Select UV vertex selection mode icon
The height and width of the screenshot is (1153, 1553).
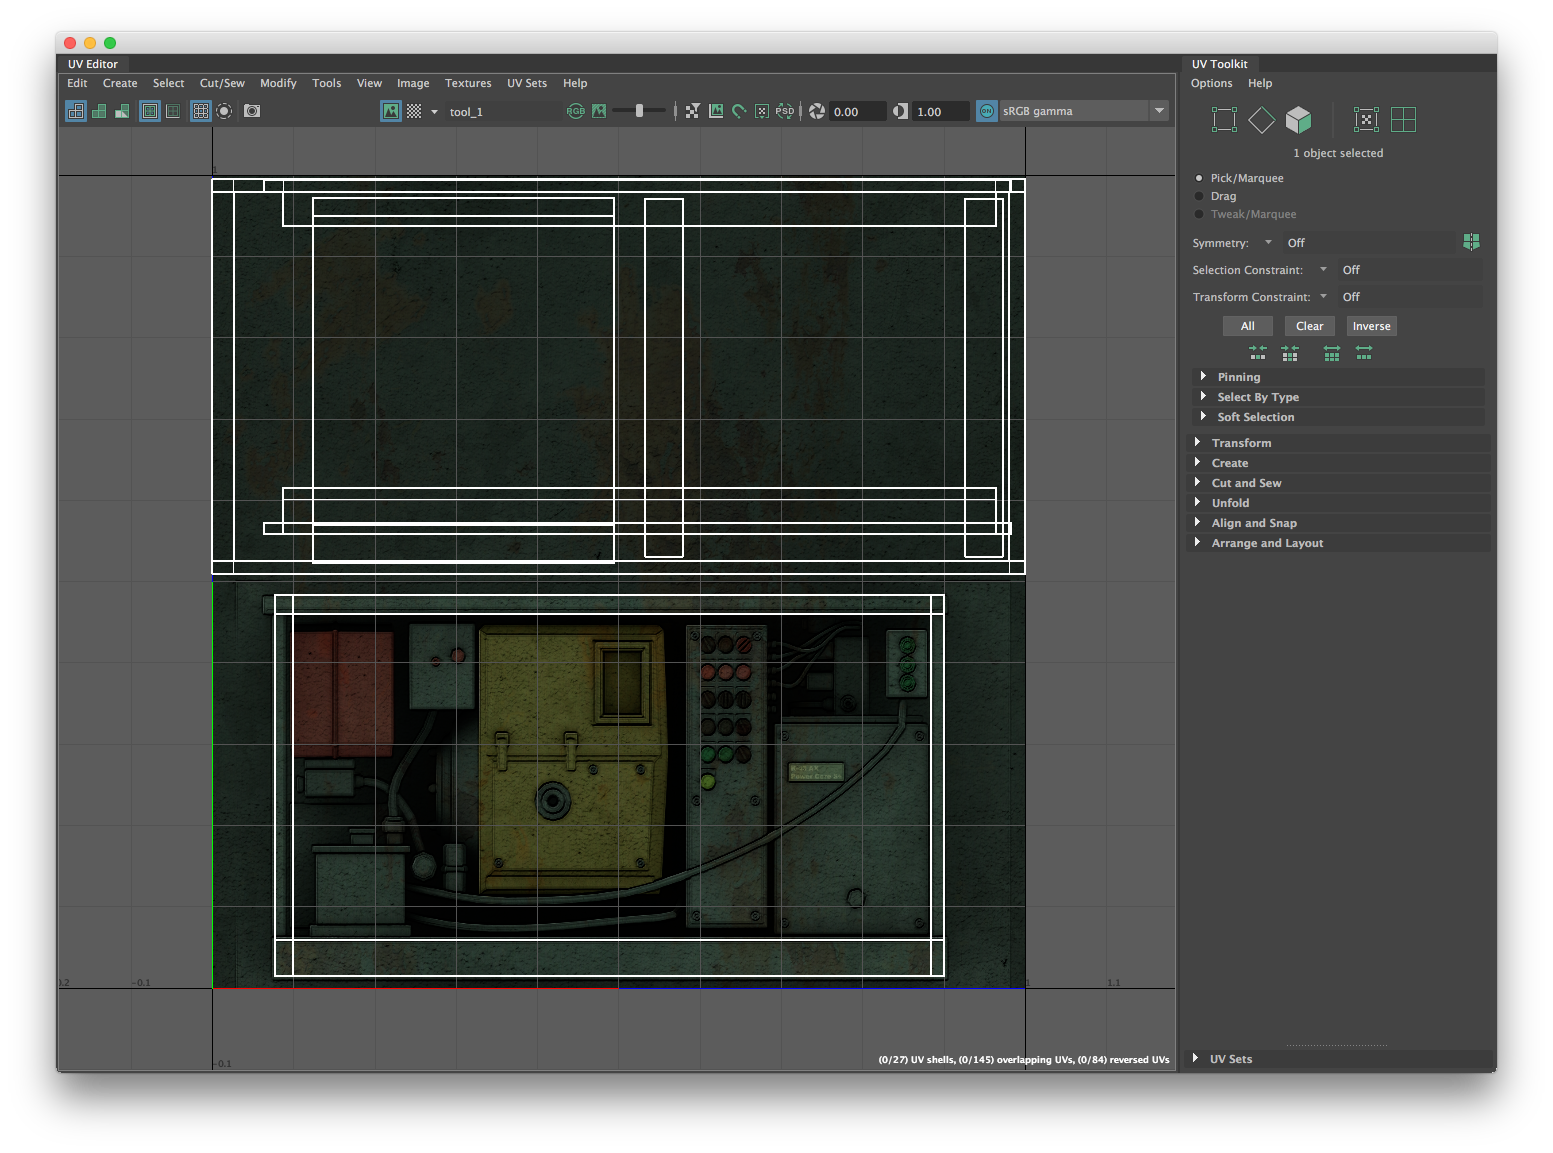point(1224,120)
